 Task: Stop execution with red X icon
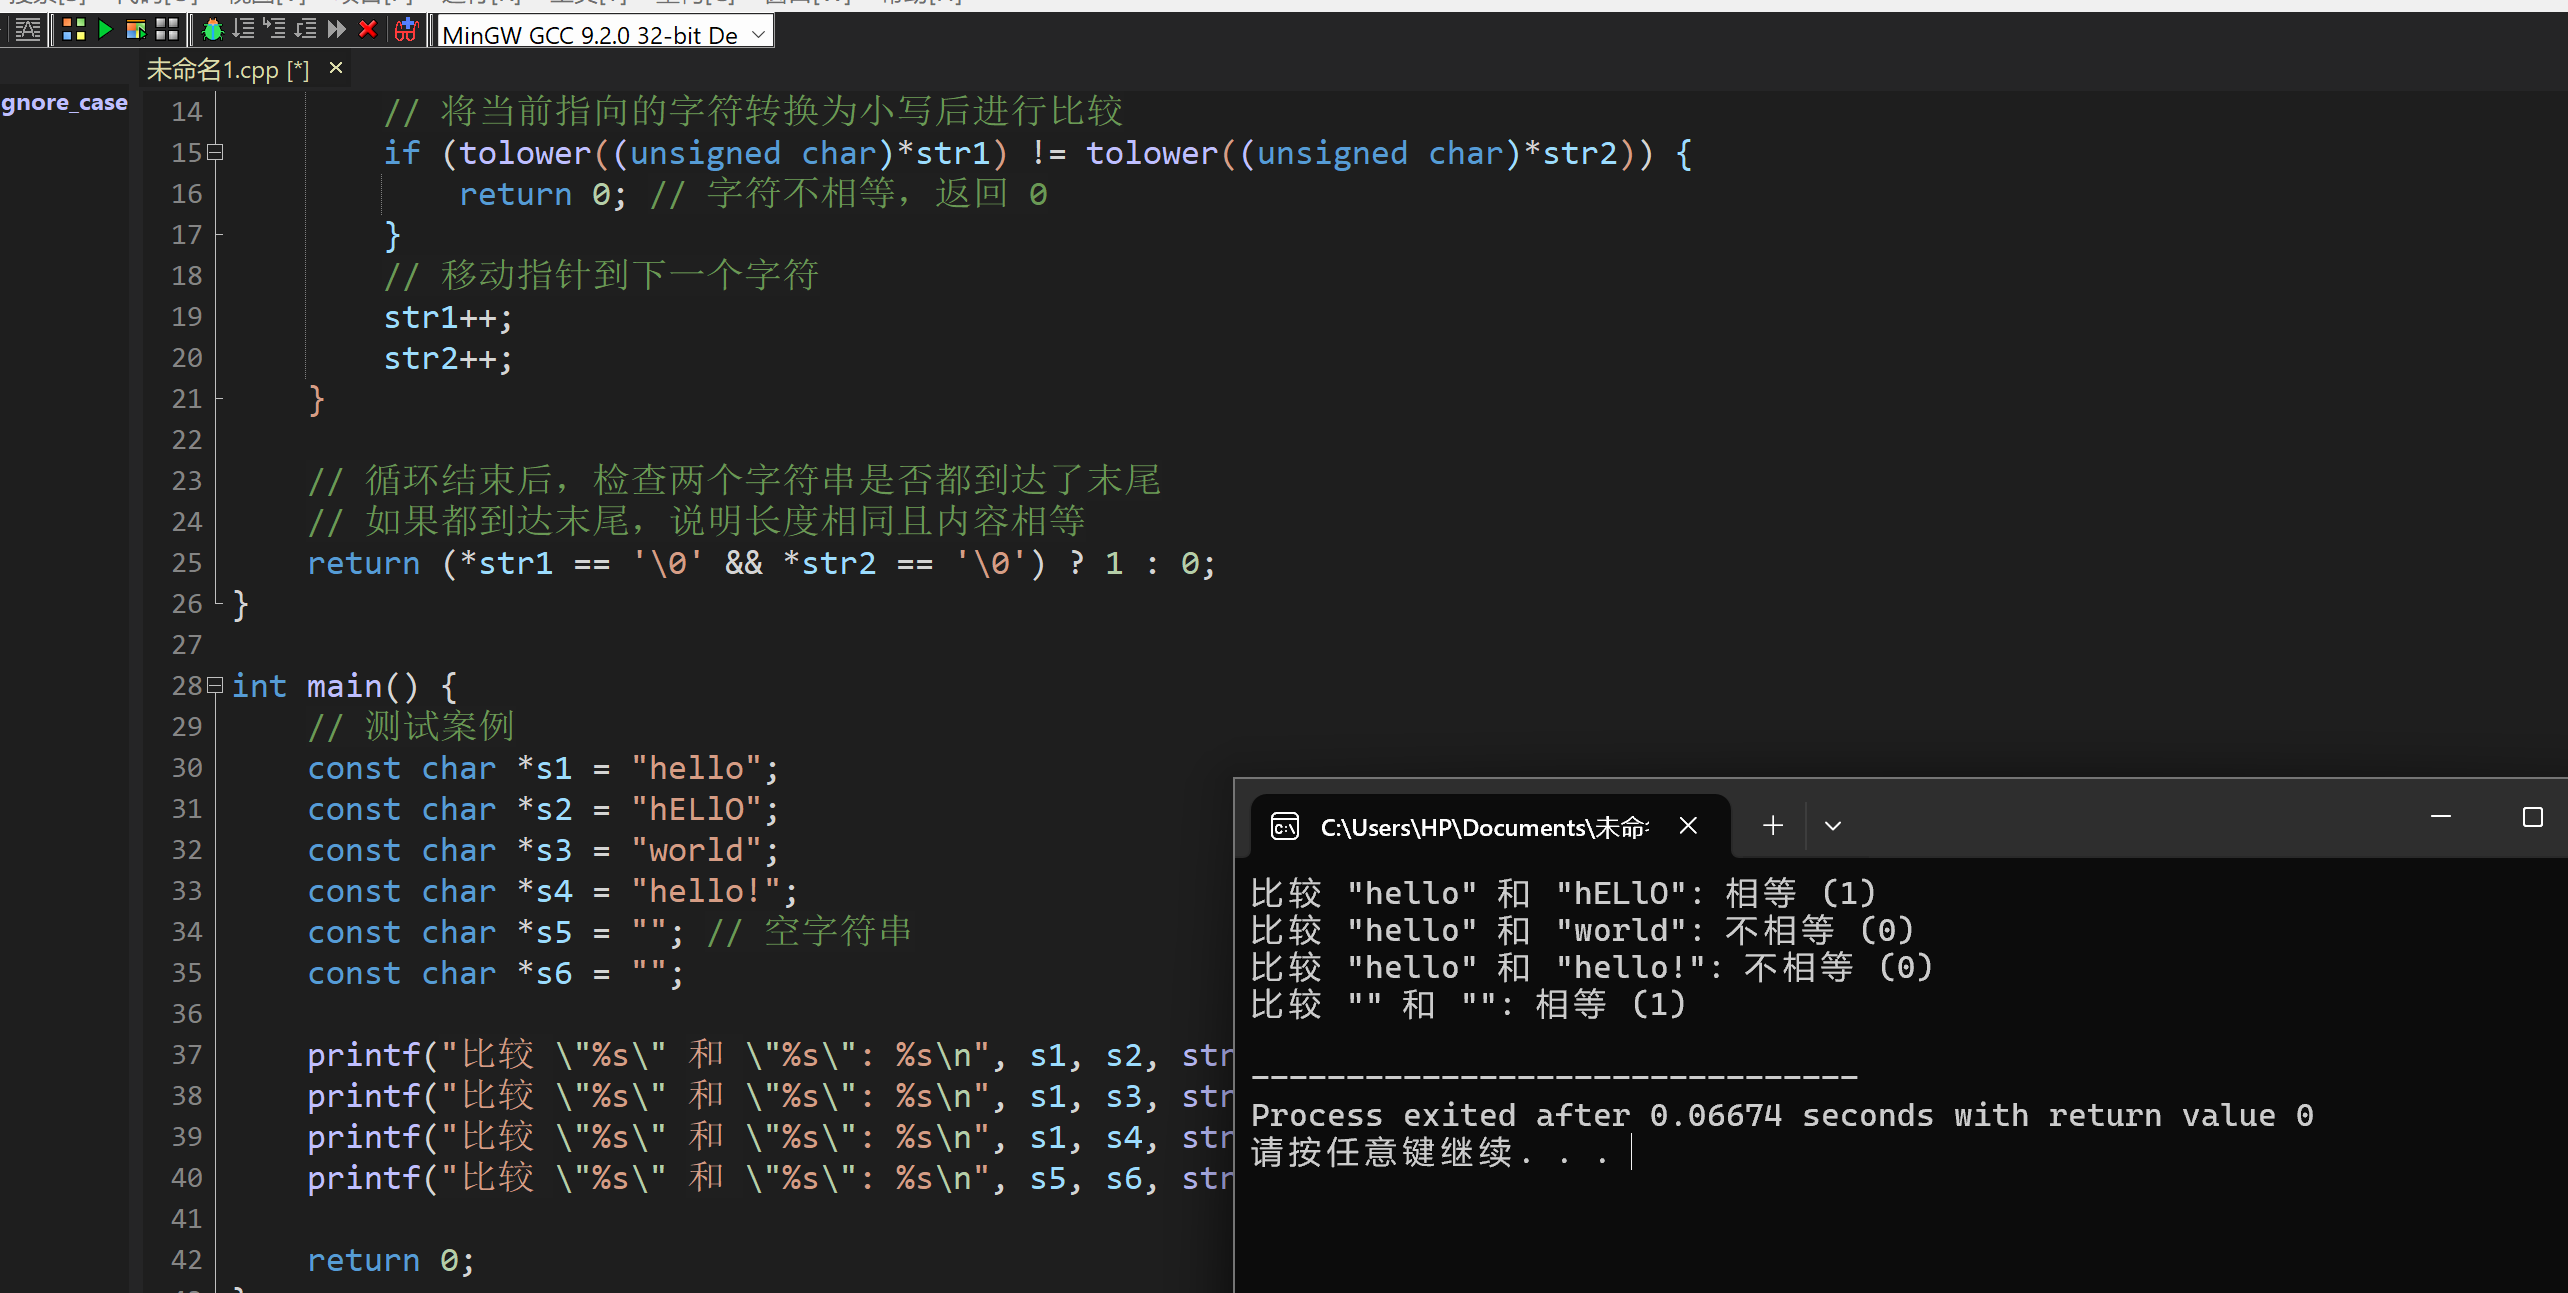click(x=368, y=30)
